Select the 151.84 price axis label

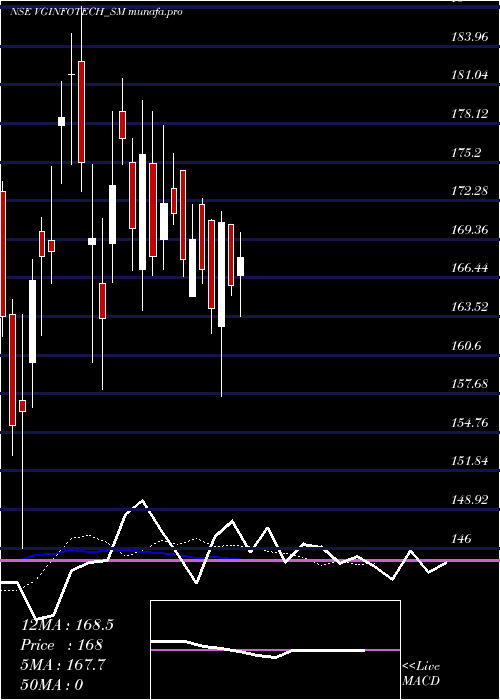tap(470, 461)
